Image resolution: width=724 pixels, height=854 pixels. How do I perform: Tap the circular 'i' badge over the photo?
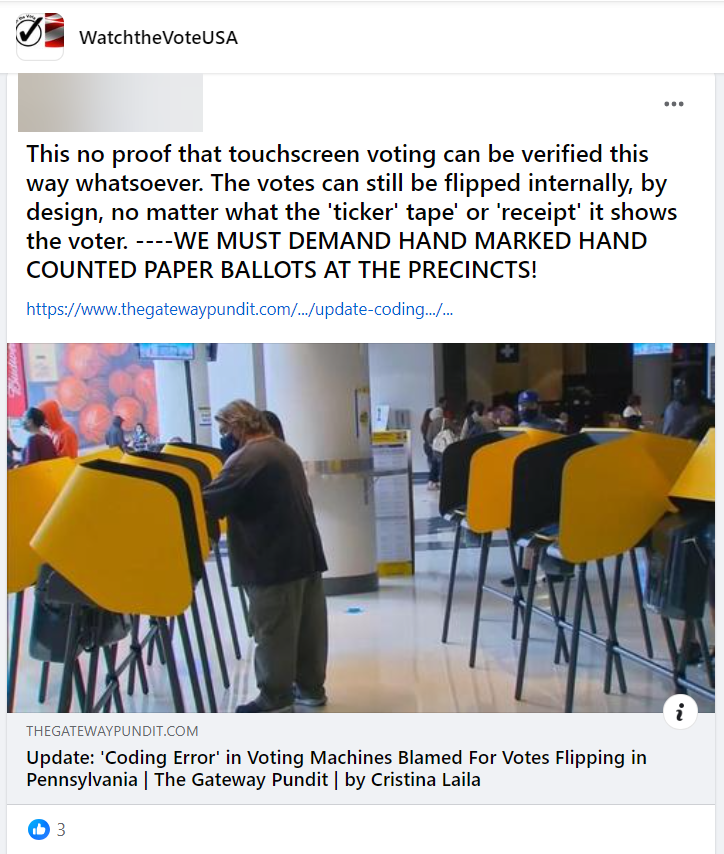[x=681, y=712]
